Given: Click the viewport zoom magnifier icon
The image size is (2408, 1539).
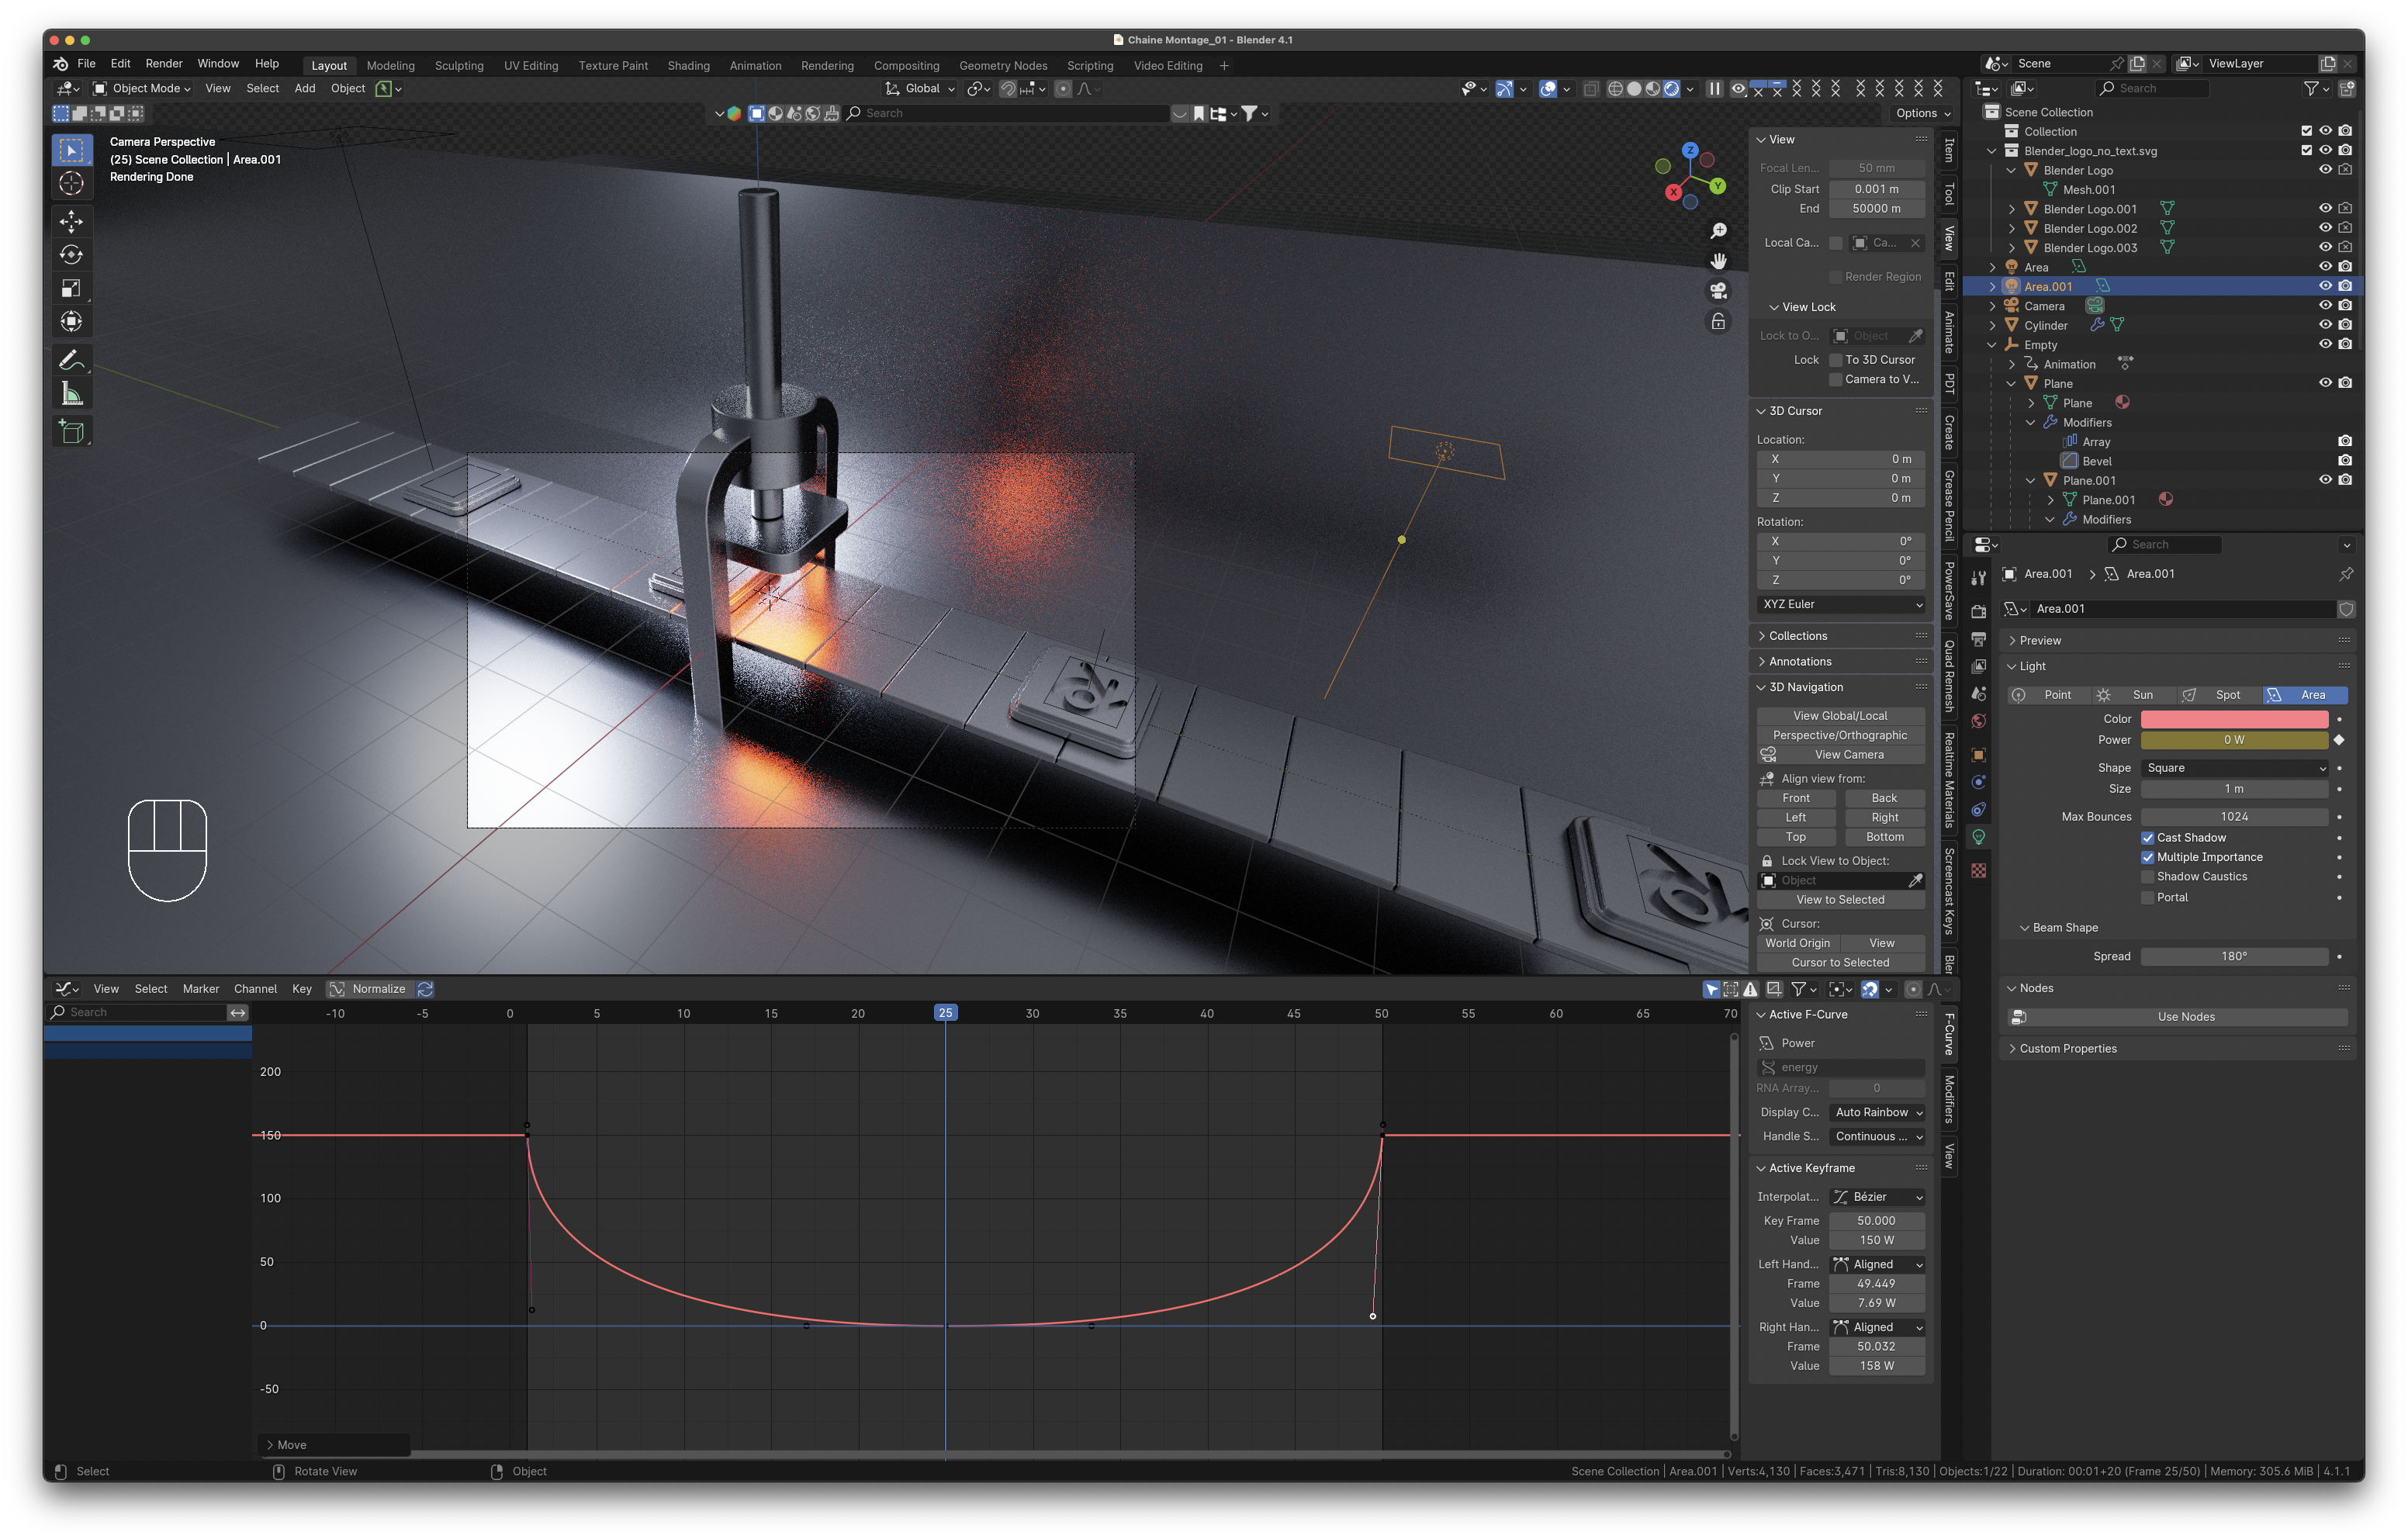Looking at the screenshot, I should pyautogui.click(x=1718, y=231).
